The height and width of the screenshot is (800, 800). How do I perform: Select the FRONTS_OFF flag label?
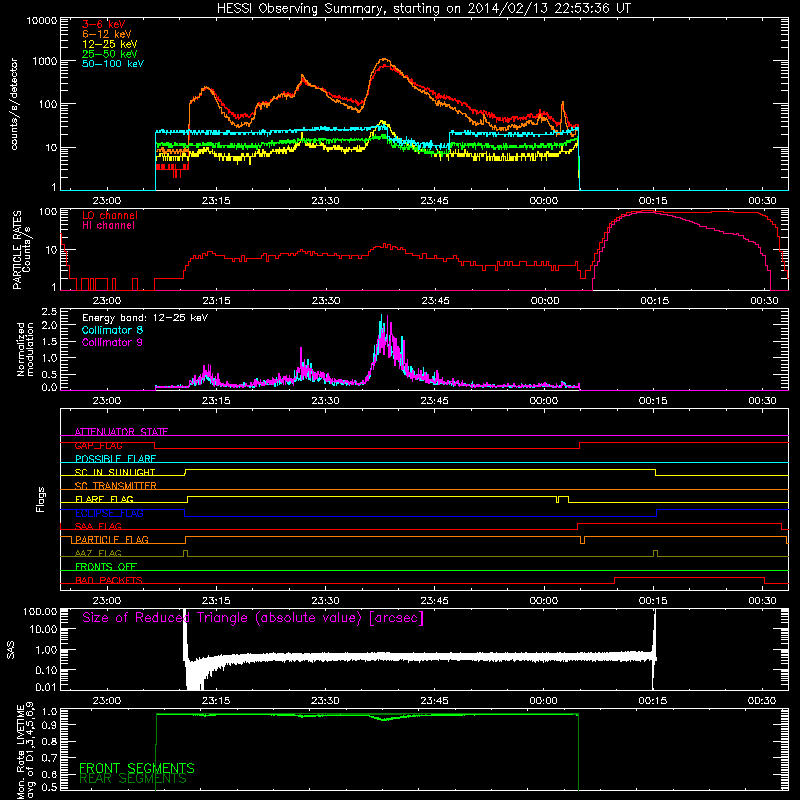click(x=106, y=567)
